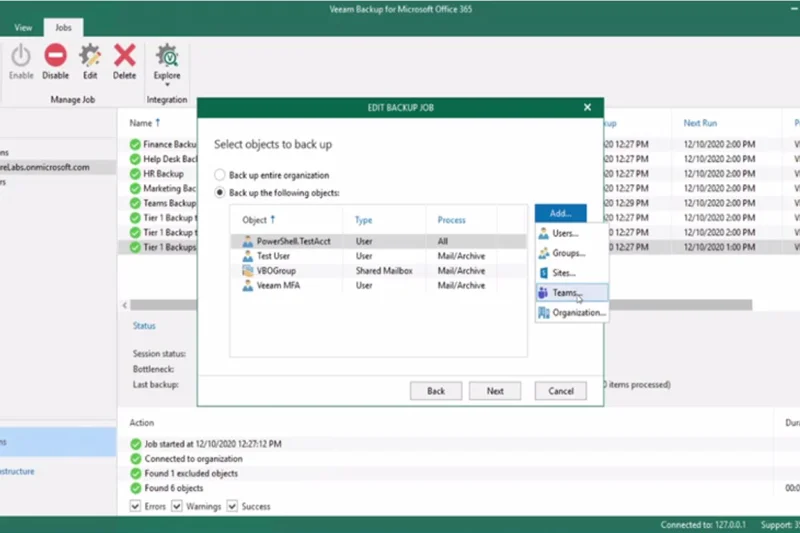Click the Organization building icon
This screenshot has height=533, width=800.
543,313
